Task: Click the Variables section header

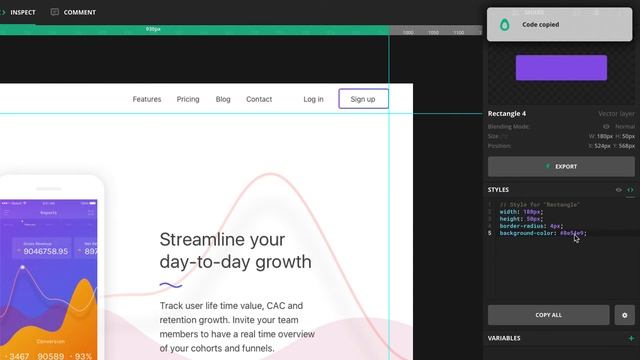Action: point(504,338)
